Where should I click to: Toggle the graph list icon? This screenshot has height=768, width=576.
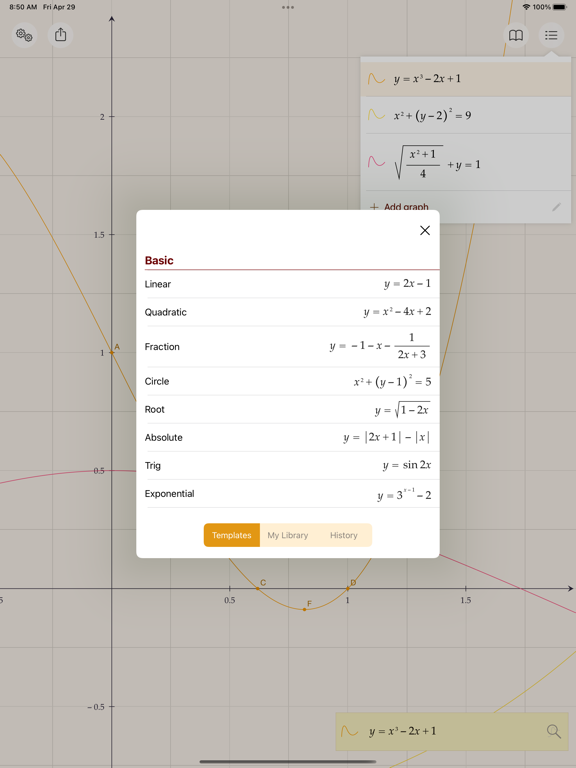tap(551, 35)
